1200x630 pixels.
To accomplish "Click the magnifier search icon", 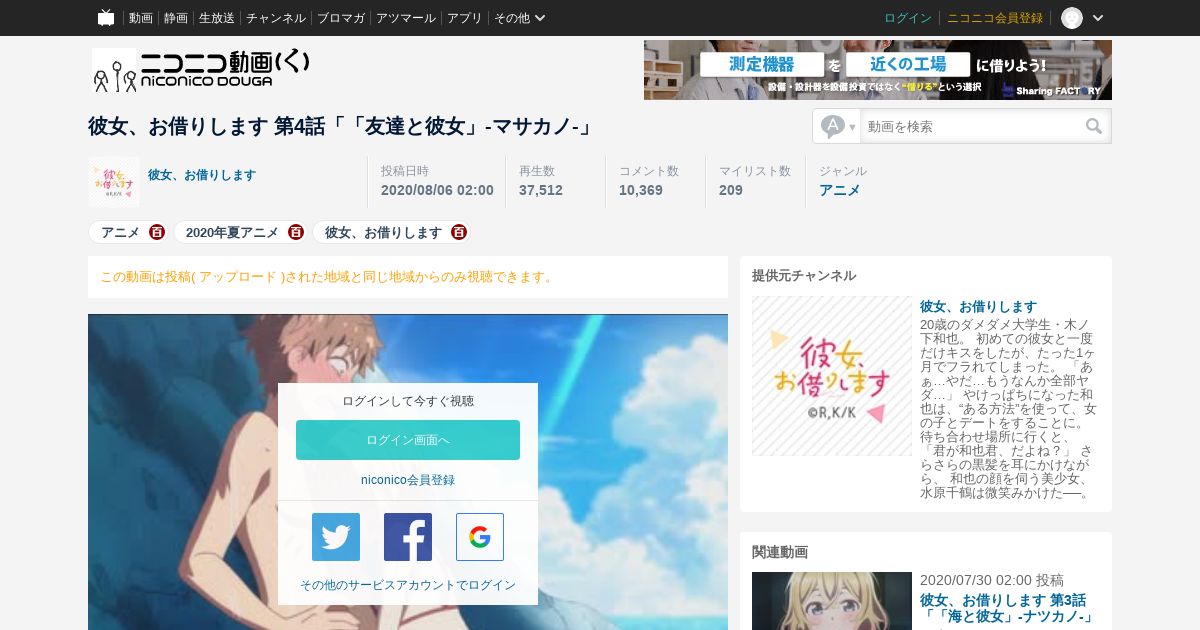I will [1094, 126].
